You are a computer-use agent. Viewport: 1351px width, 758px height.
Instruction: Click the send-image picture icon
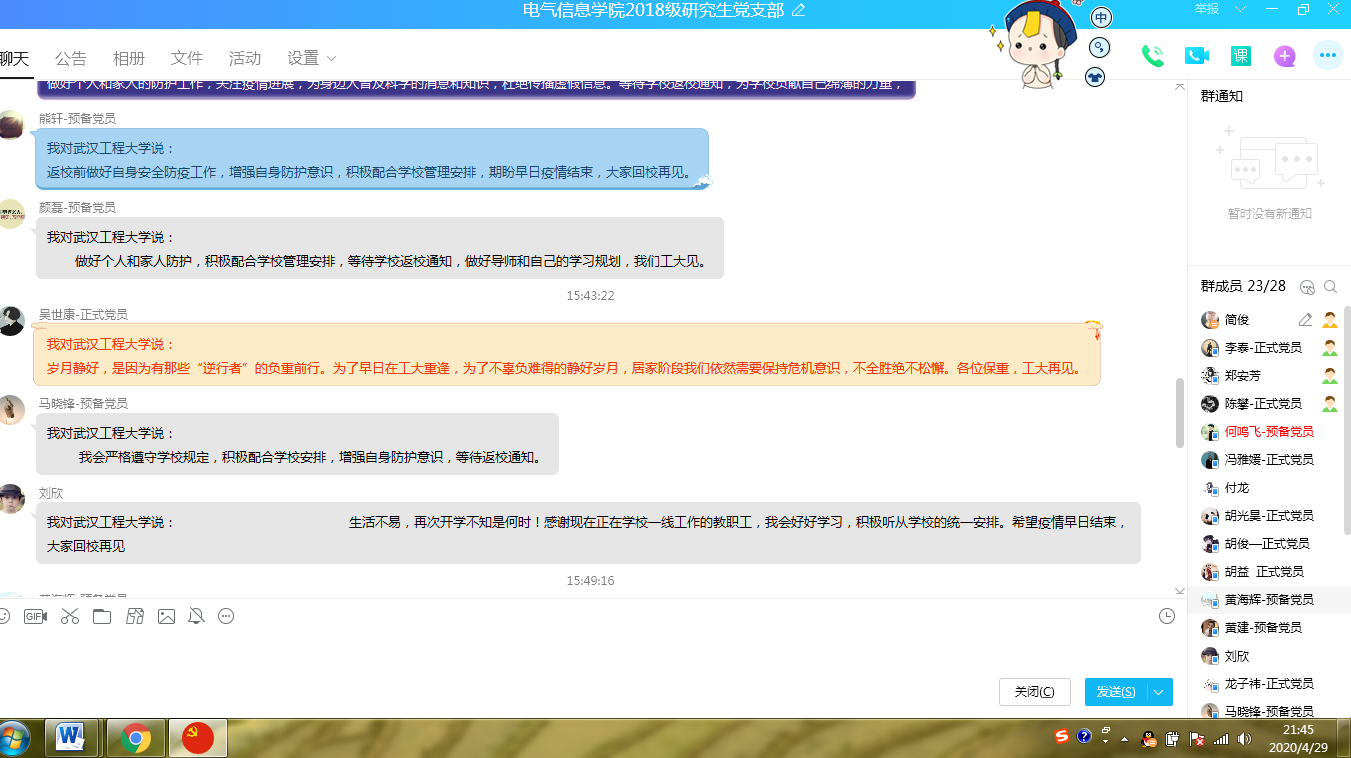coord(166,616)
